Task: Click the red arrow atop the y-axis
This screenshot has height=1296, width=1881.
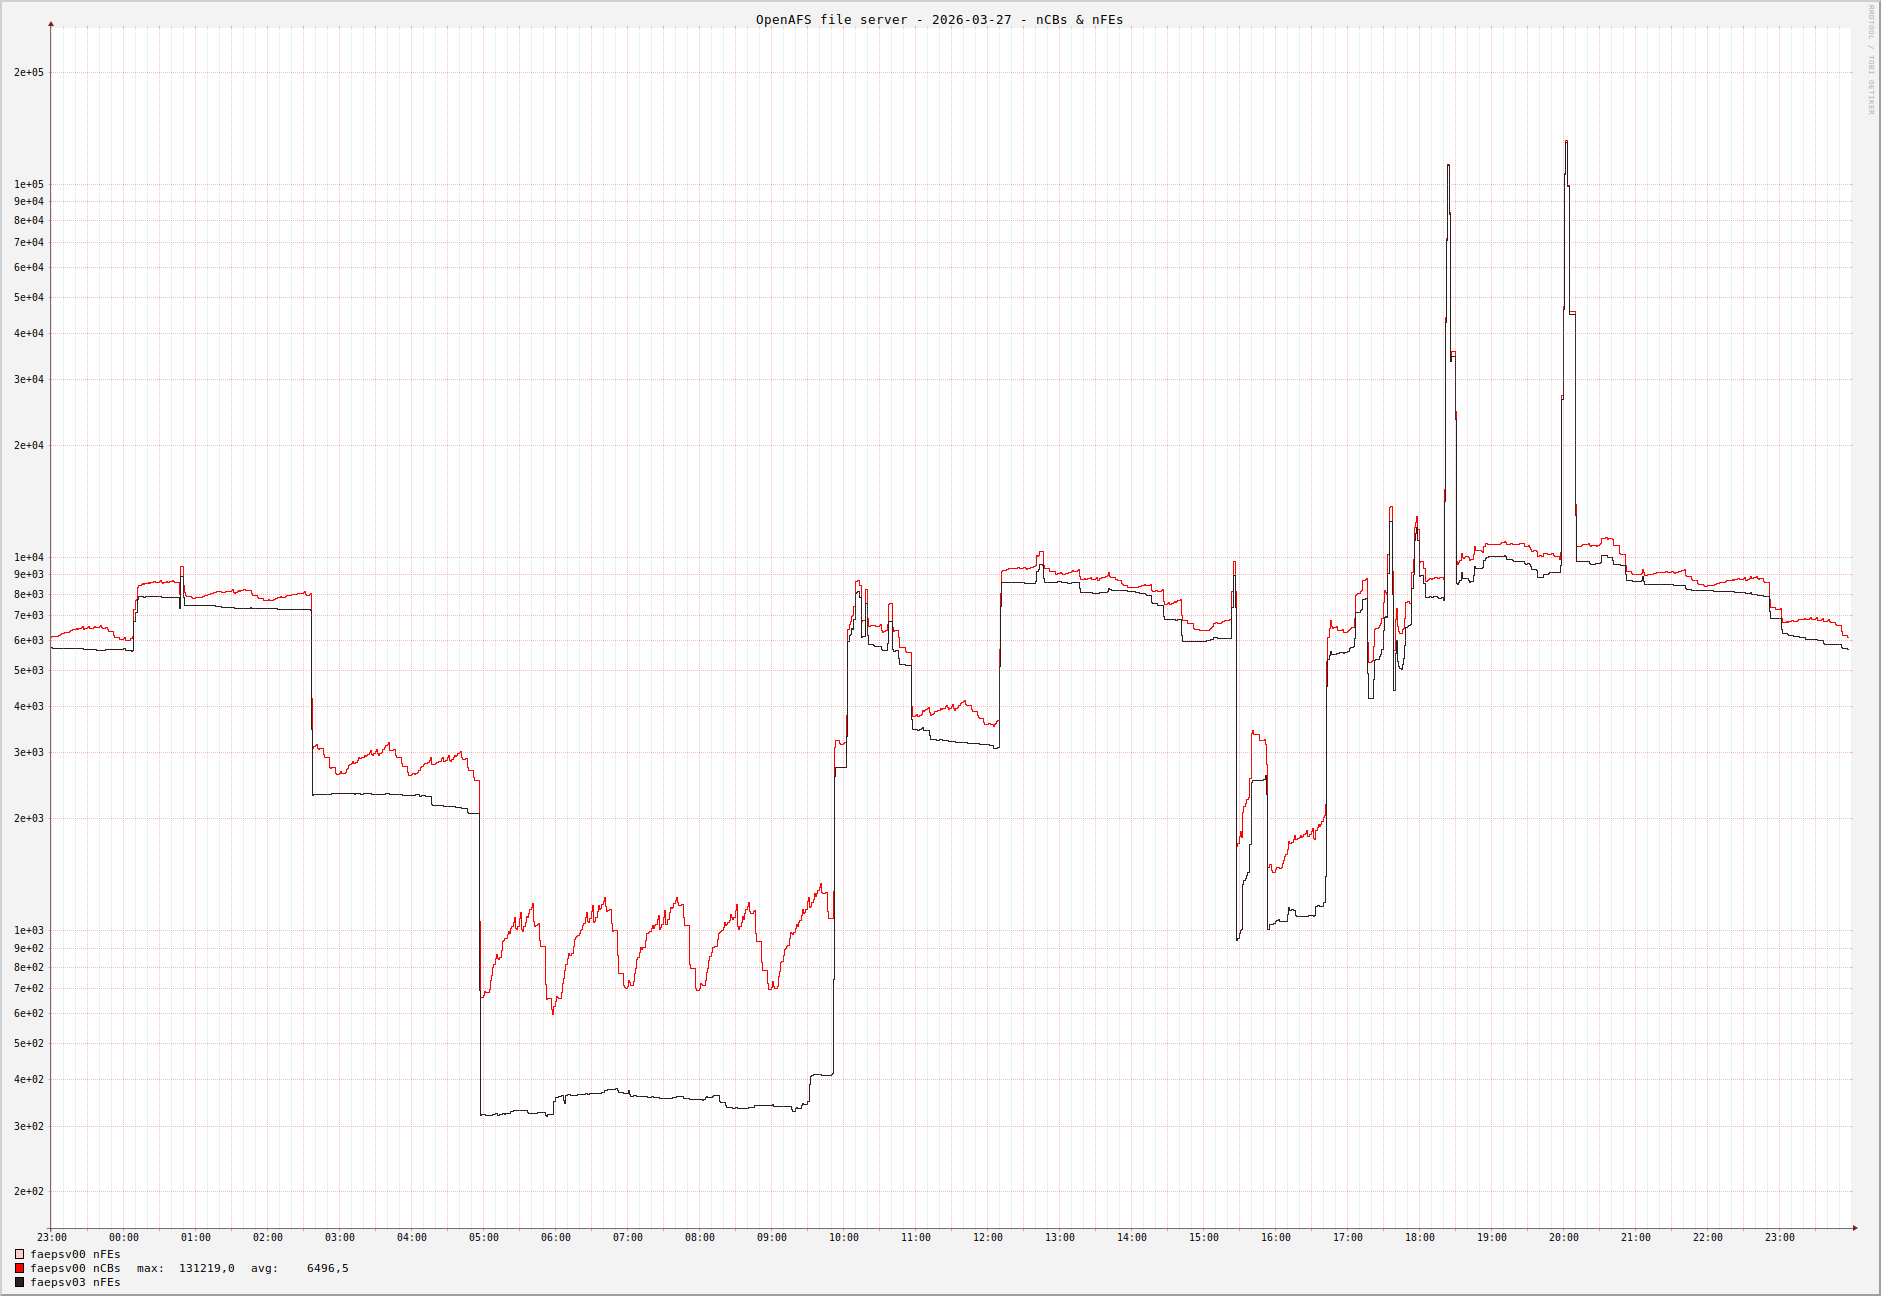Action: click(x=51, y=24)
